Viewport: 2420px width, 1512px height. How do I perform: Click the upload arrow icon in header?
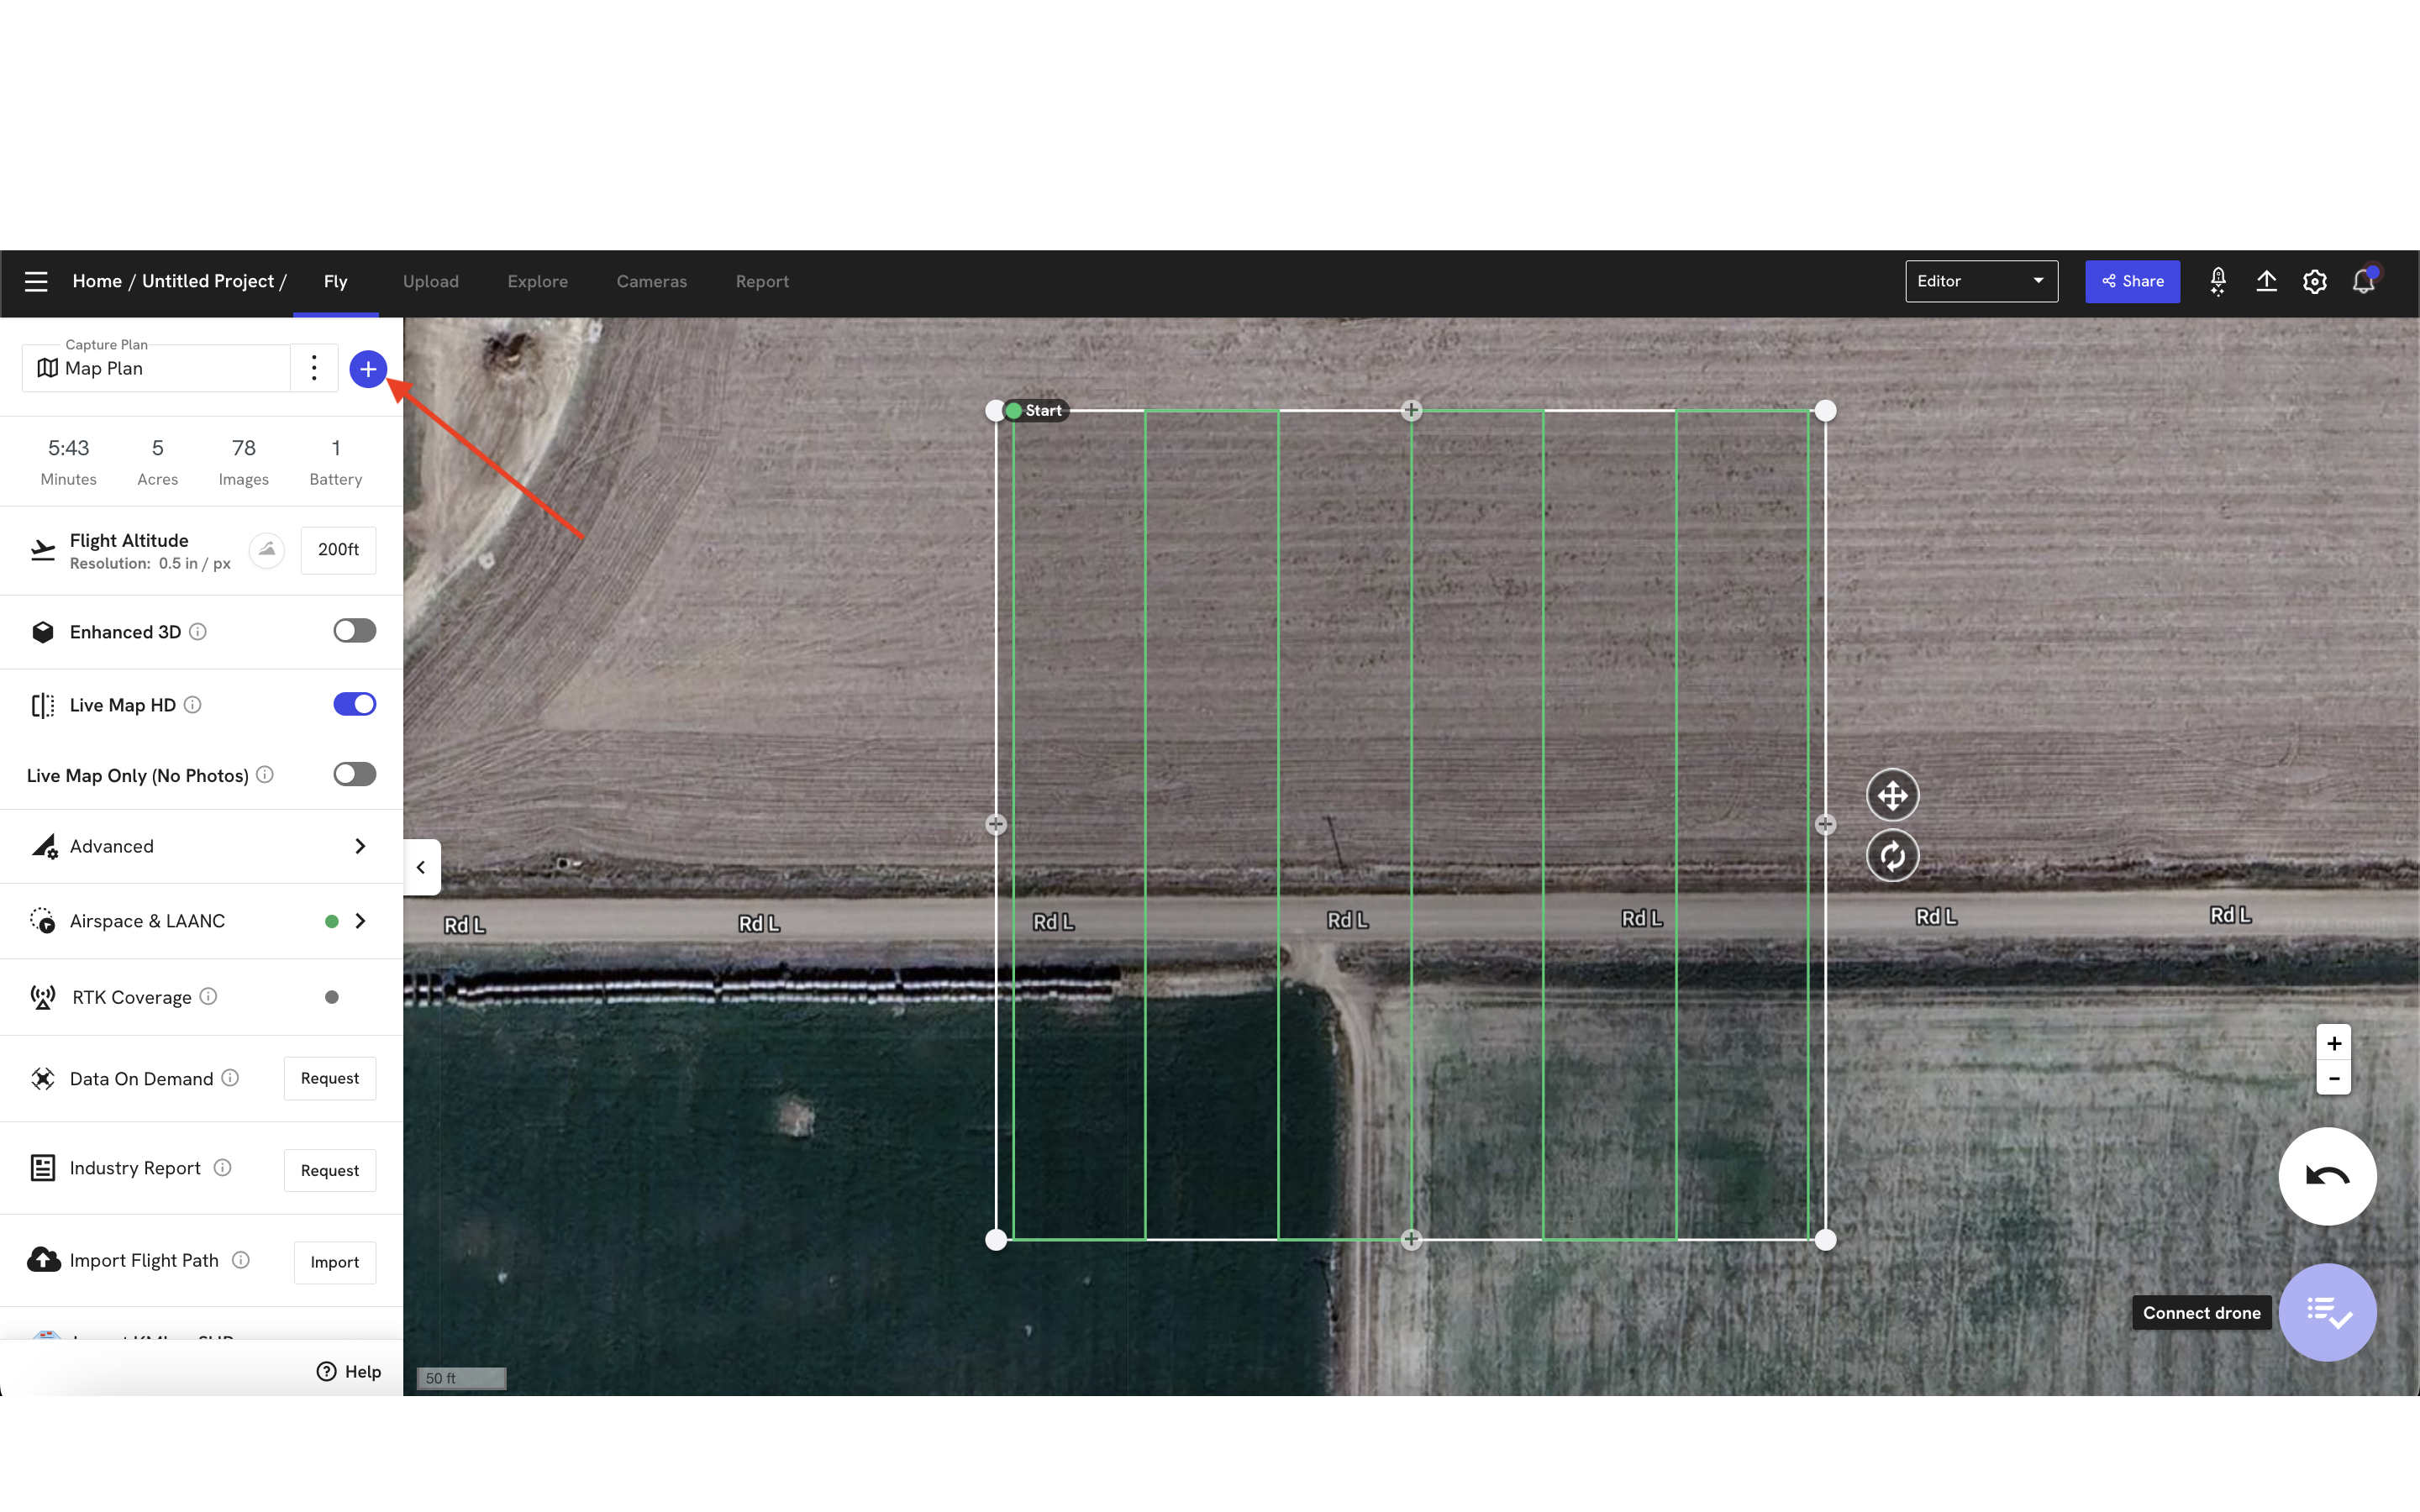coord(2266,282)
